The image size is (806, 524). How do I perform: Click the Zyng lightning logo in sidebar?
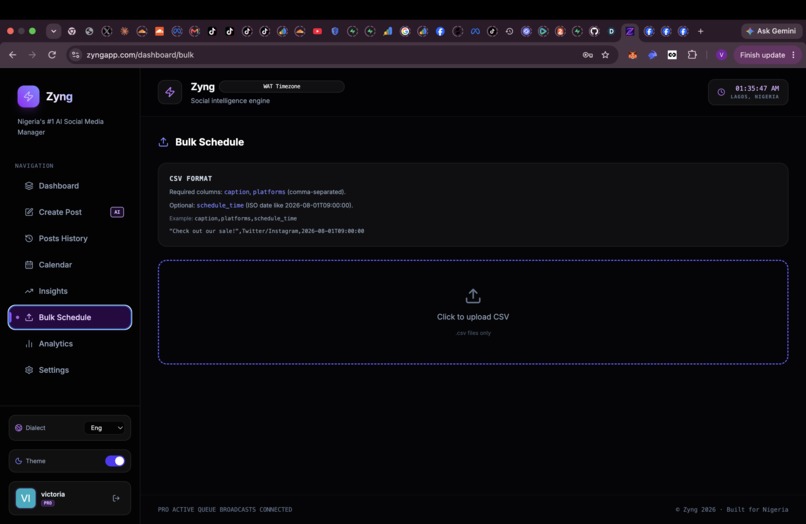click(x=28, y=96)
